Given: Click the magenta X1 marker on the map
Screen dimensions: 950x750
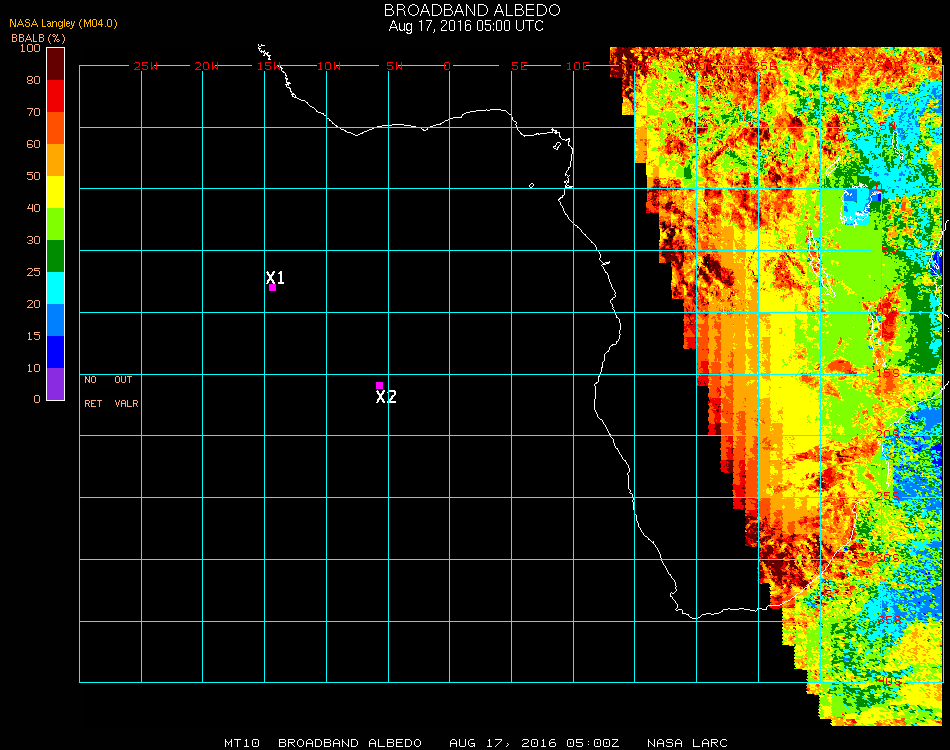Looking at the screenshot, I should tap(272, 287).
